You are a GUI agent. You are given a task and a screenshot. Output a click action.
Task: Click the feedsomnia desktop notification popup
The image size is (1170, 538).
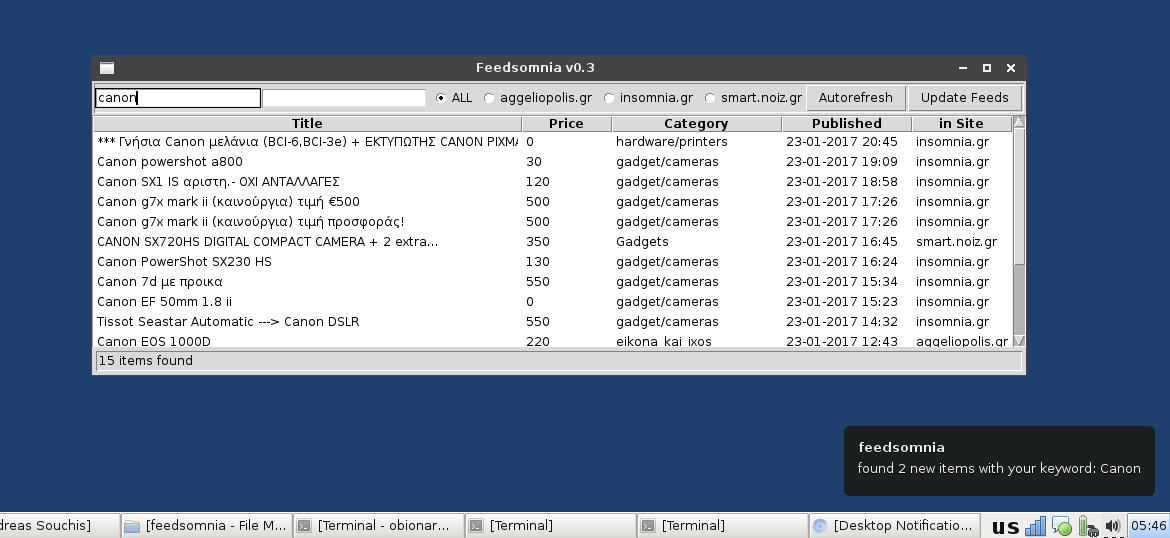point(999,460)
